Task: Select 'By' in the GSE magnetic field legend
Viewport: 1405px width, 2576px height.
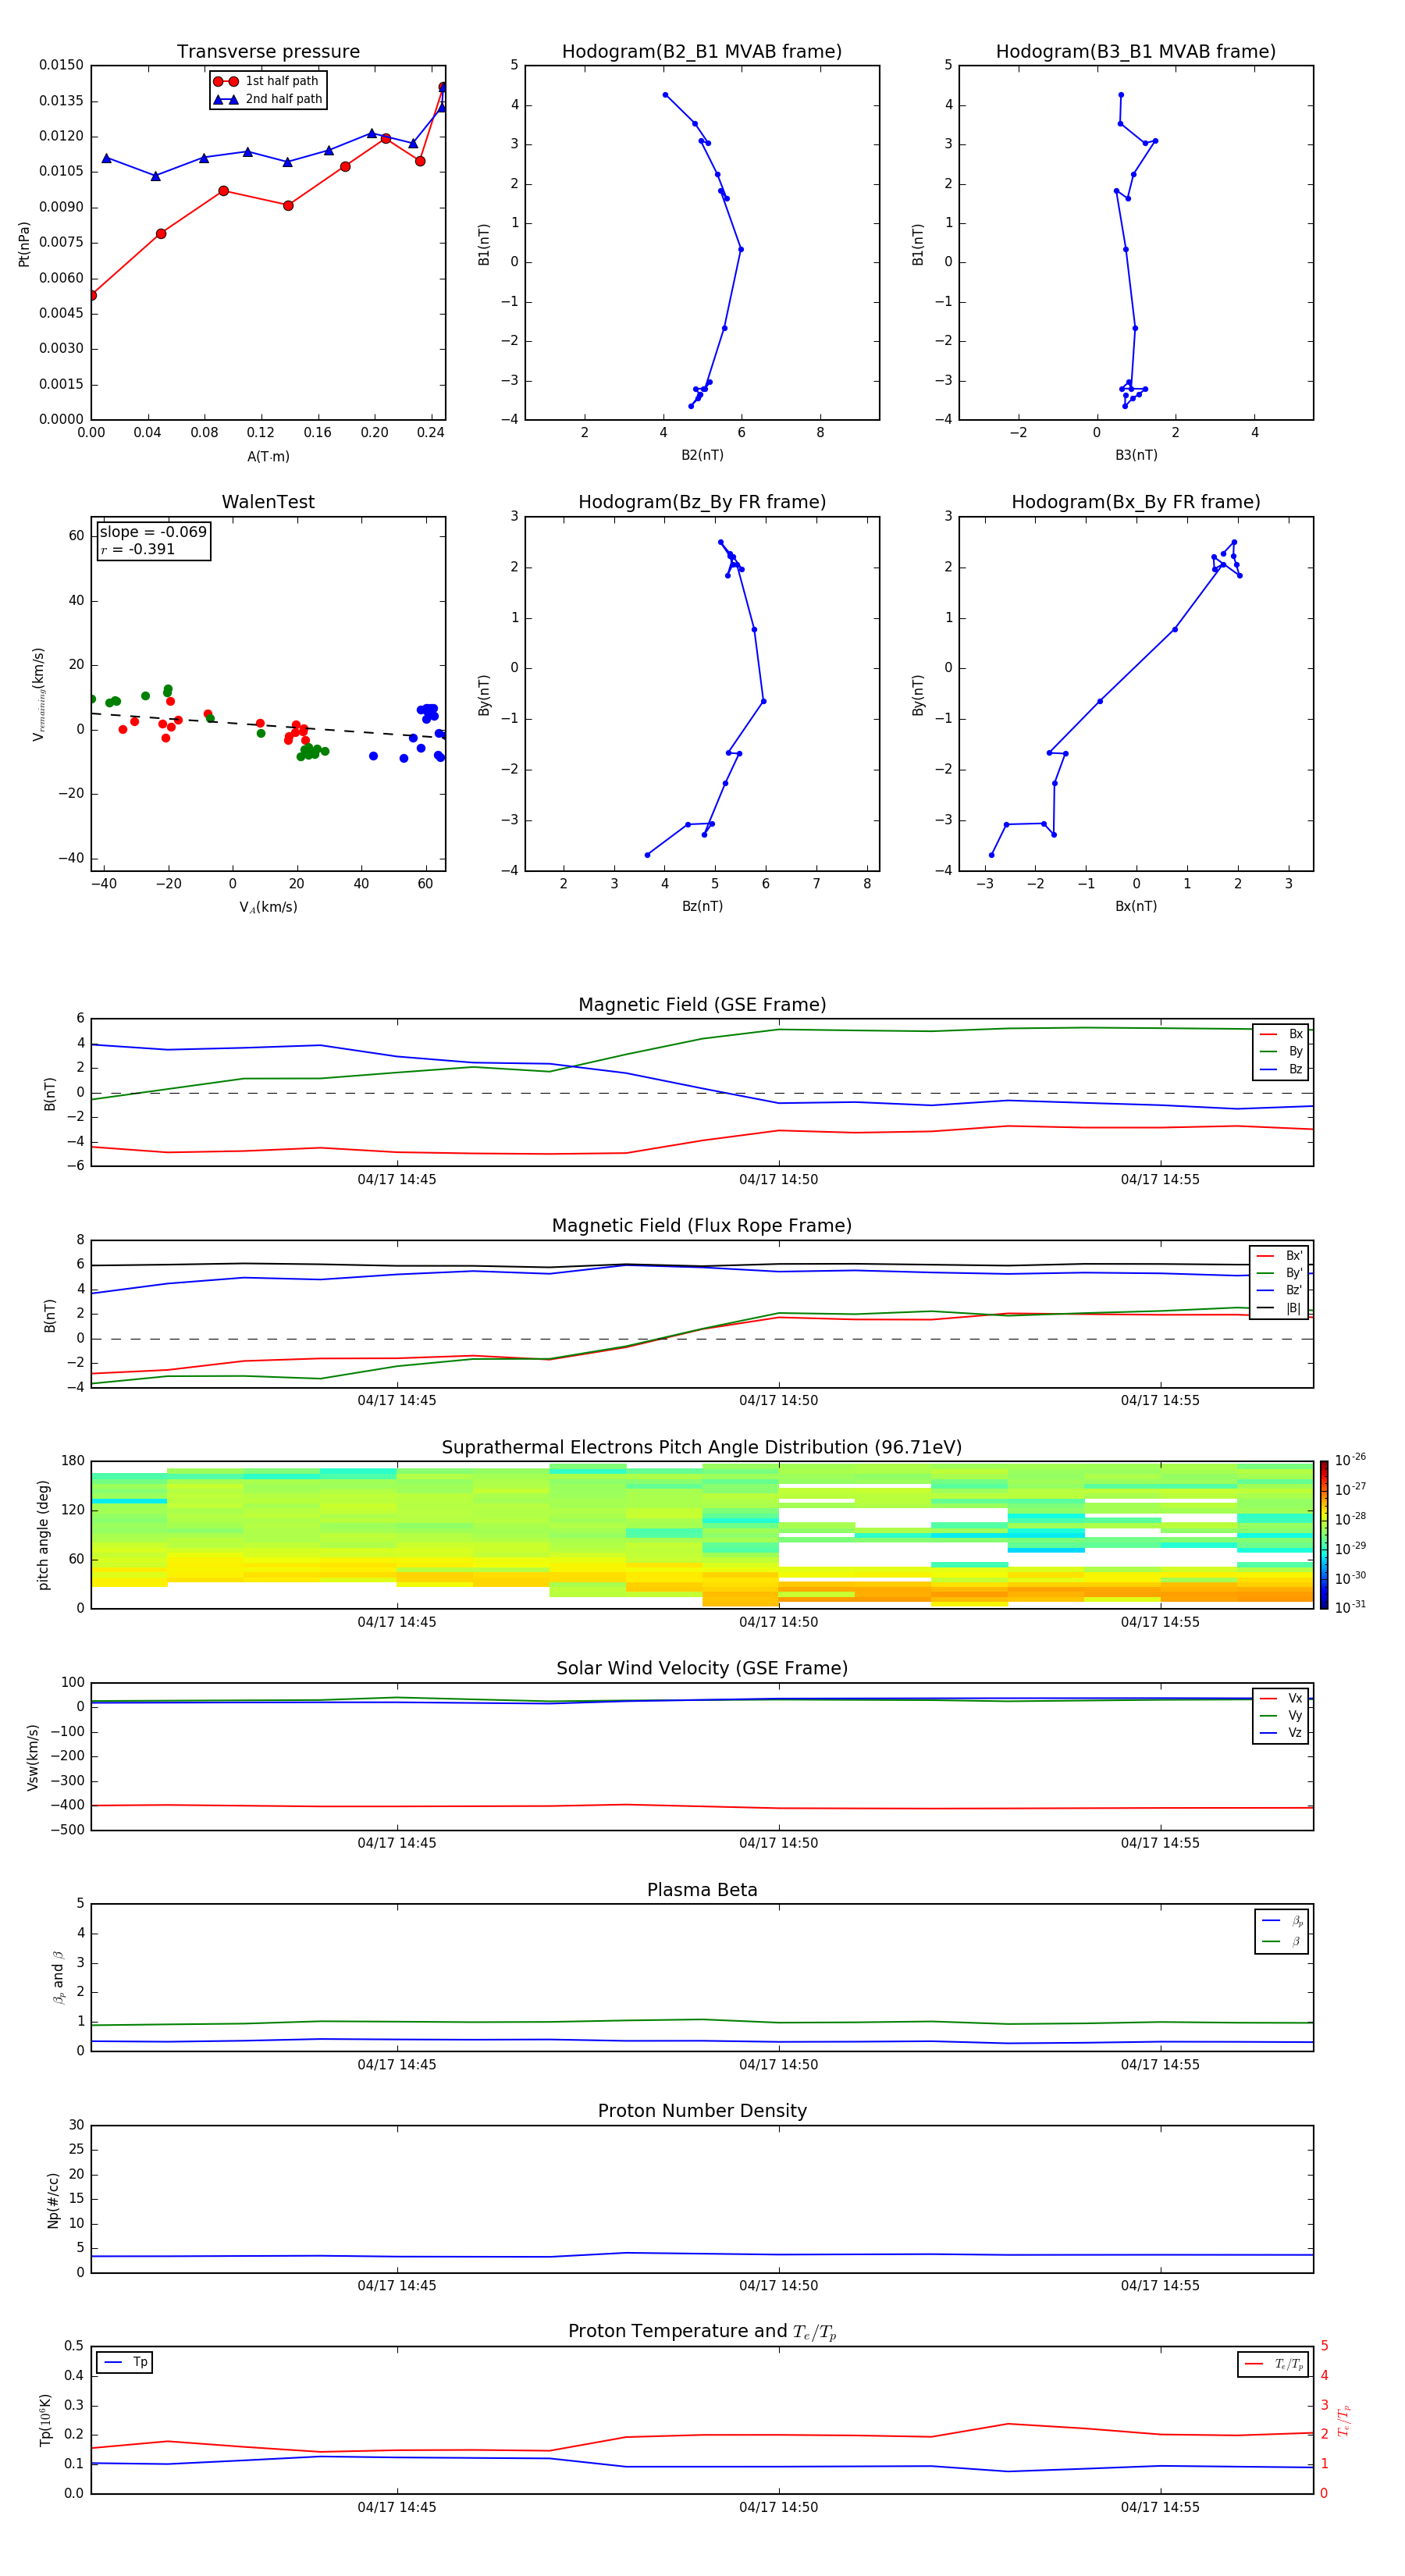Action: click(1281, 1051)
